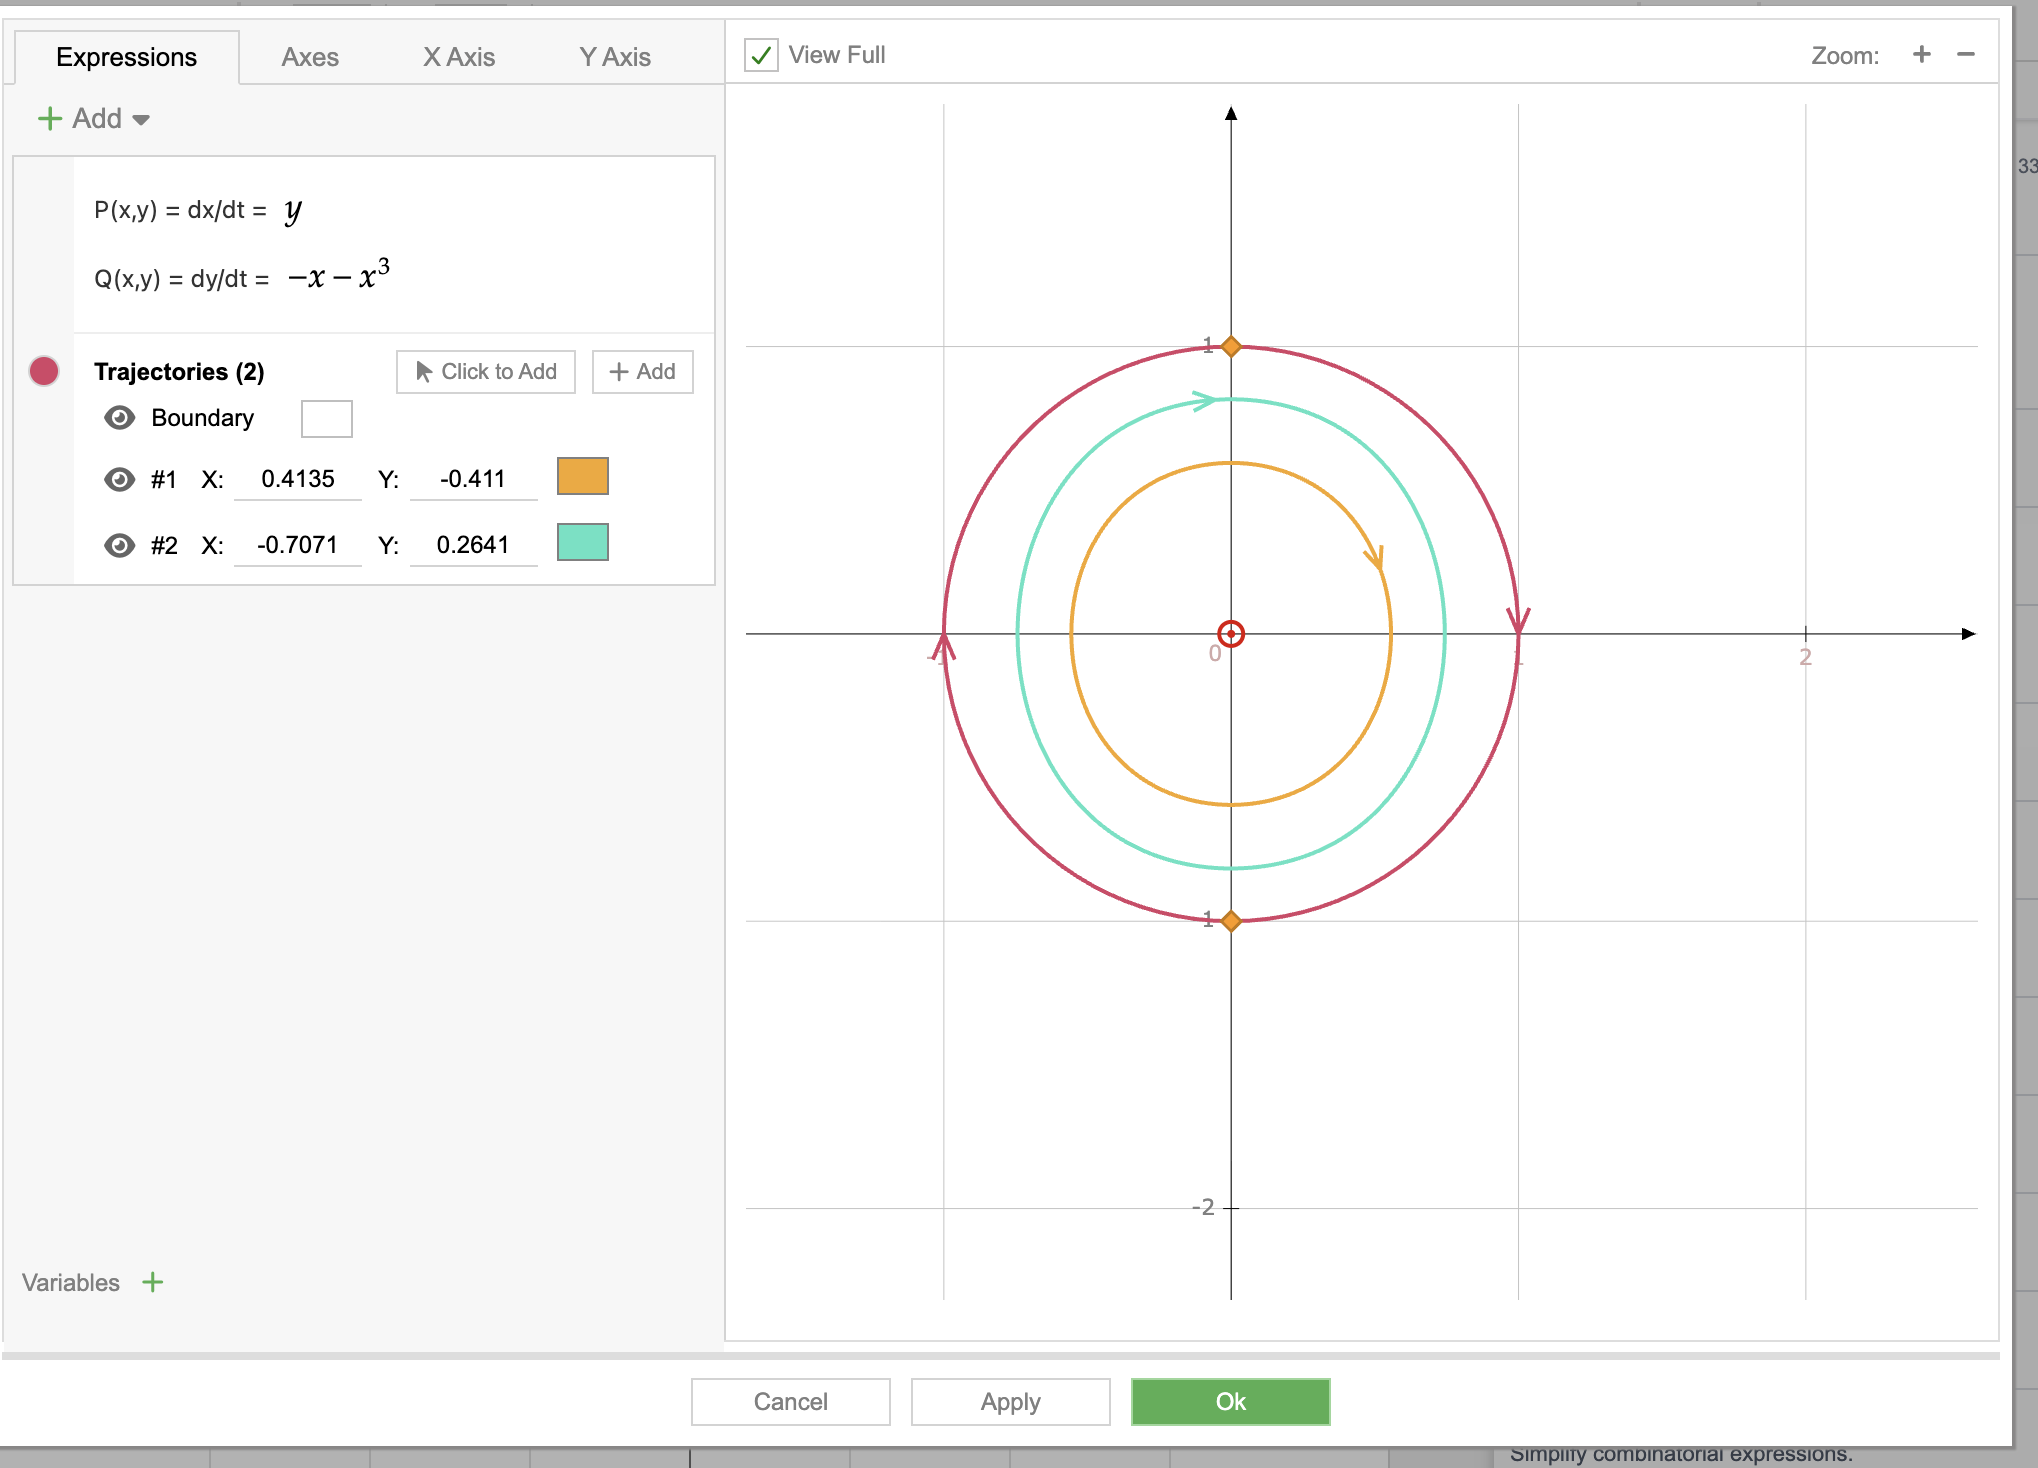The height and width of the screenshot is (1468, 2038).
Task: Click the y-axis tick label -2
Action: 1203,1207
